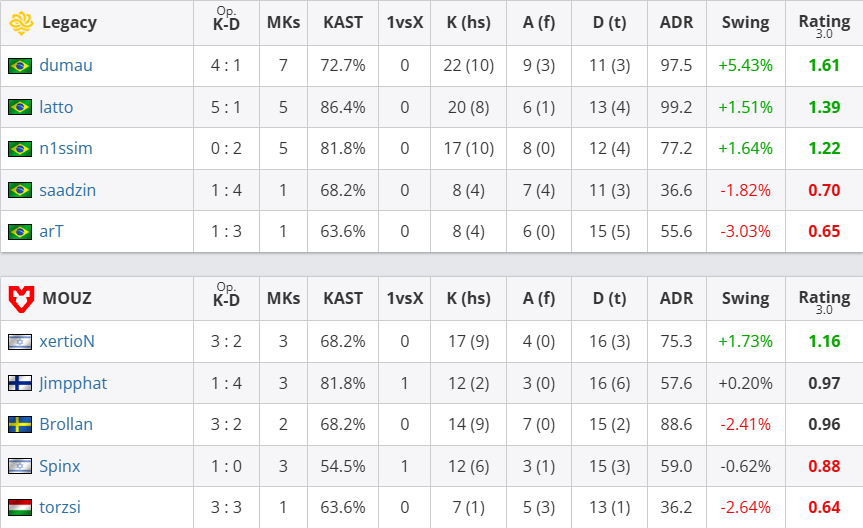
Task: Sort MOUZ table by ADR column
Action: click(677, 298)
